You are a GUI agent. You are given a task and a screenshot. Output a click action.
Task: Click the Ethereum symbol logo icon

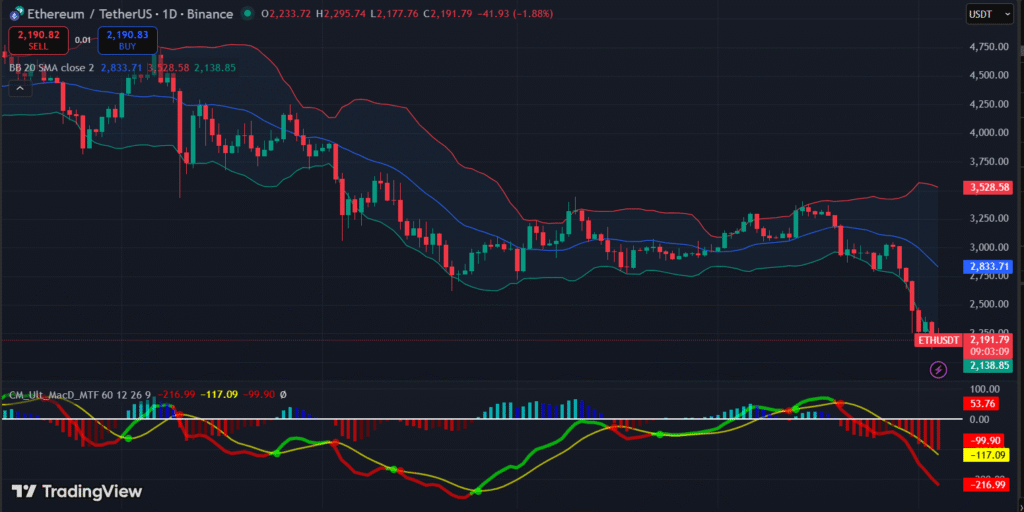[x=16, y=14]
